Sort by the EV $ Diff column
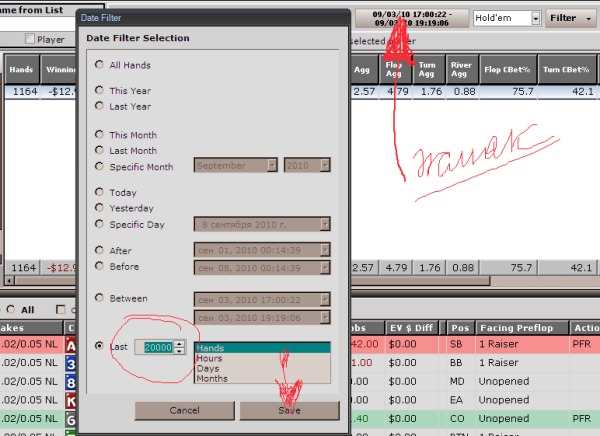The height and width of the screenshot is (436, 600). pyautogui.click(x=412, y=328)
